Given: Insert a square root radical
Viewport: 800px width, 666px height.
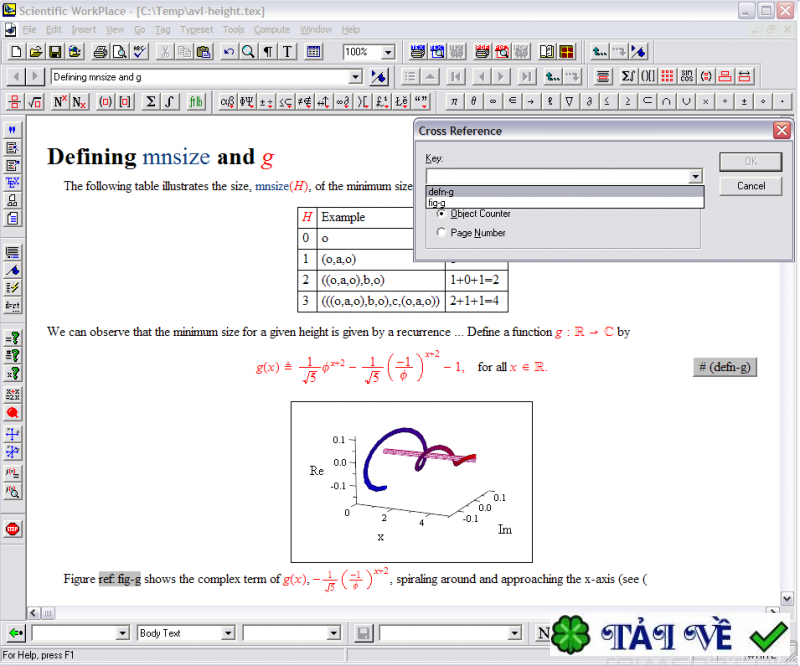Looking at the screenshot, I should [x=35, y=101].
